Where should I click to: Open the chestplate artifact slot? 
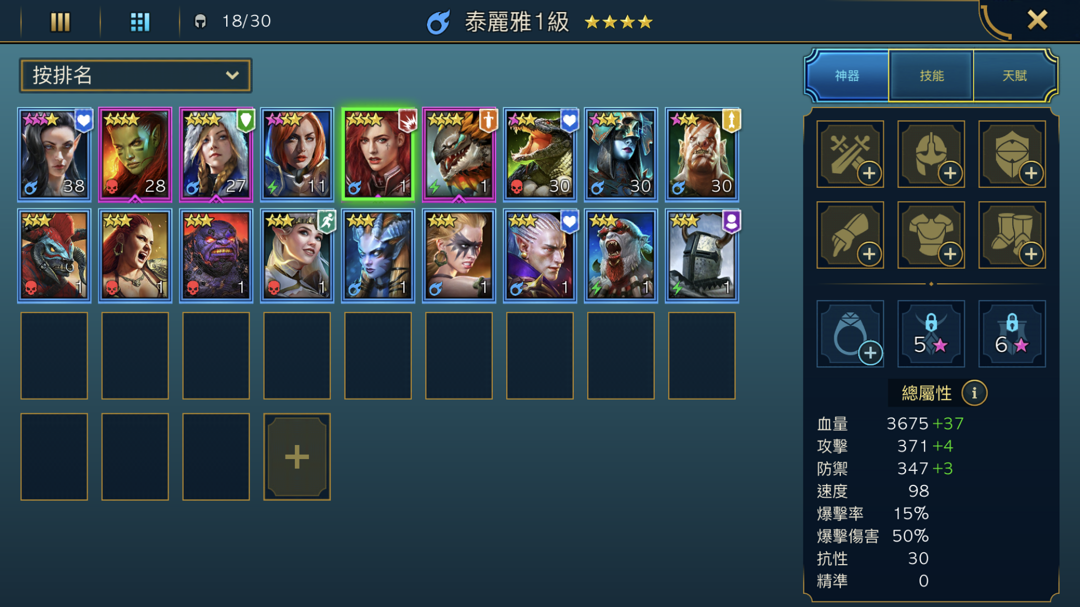pos(931,235)
